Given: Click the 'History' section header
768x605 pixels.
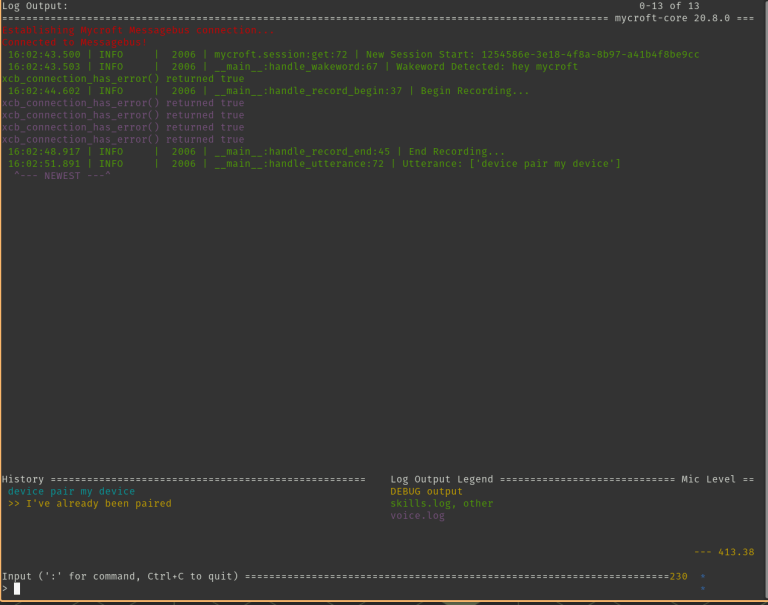Looking at the screenshot, I should pyautogui.click(x=23, y=479).
